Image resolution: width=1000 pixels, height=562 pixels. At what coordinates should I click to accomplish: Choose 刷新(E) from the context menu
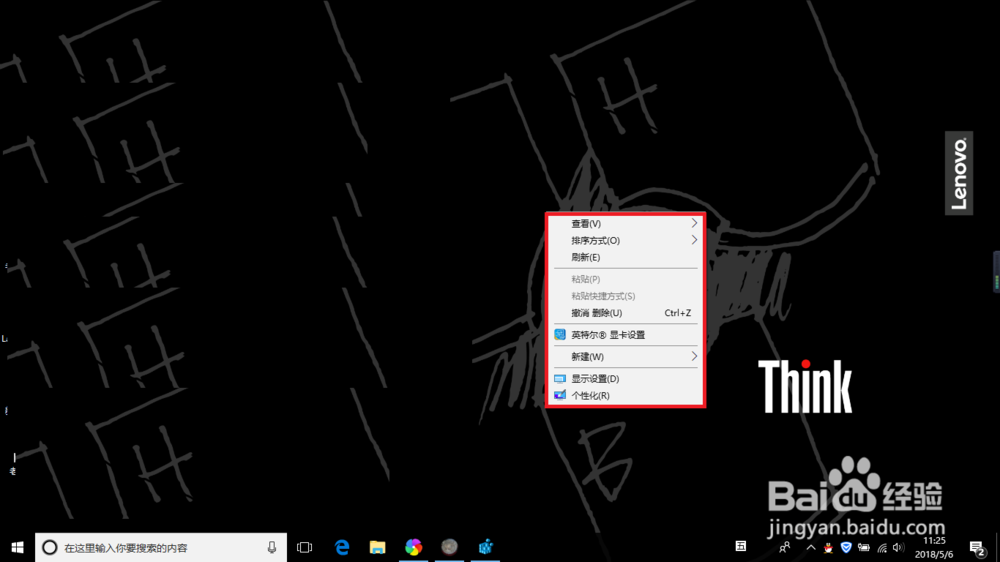(x=625, y=257)
